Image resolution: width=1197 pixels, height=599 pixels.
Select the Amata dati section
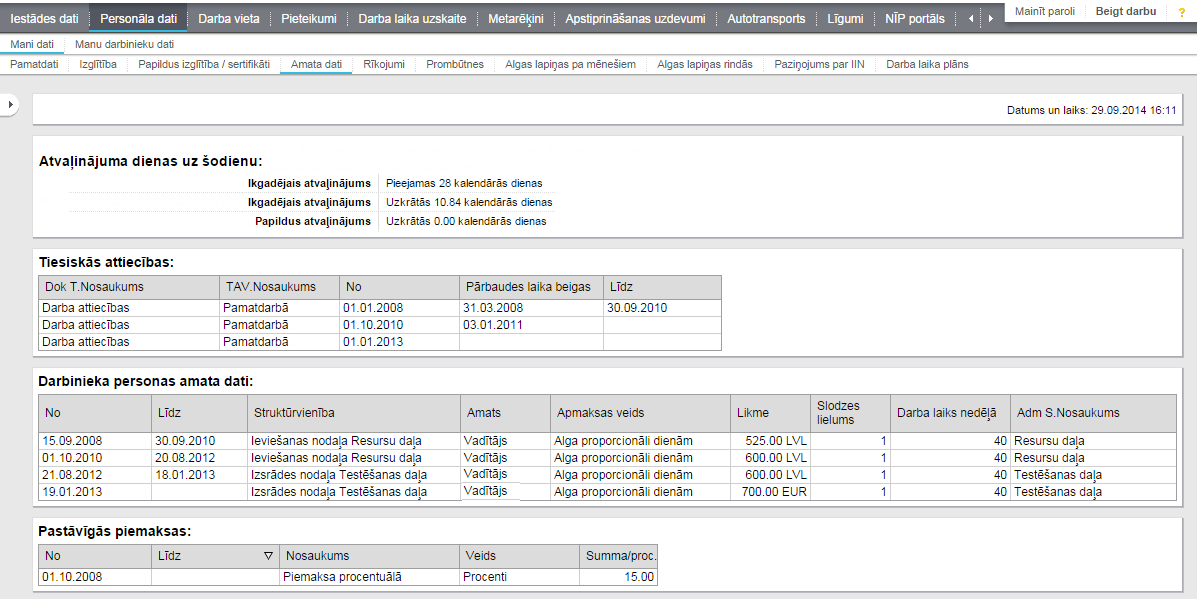pyautogui.click(x=316, y=64)
